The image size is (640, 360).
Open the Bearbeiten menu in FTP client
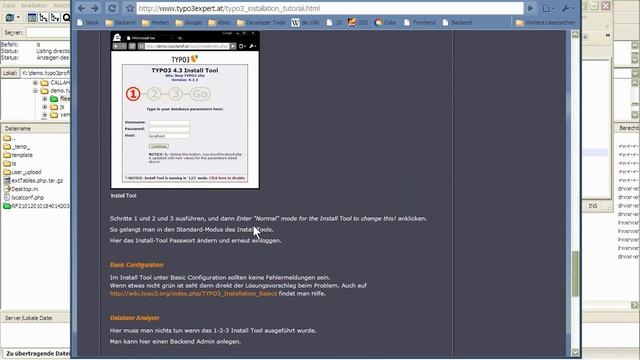34,5
